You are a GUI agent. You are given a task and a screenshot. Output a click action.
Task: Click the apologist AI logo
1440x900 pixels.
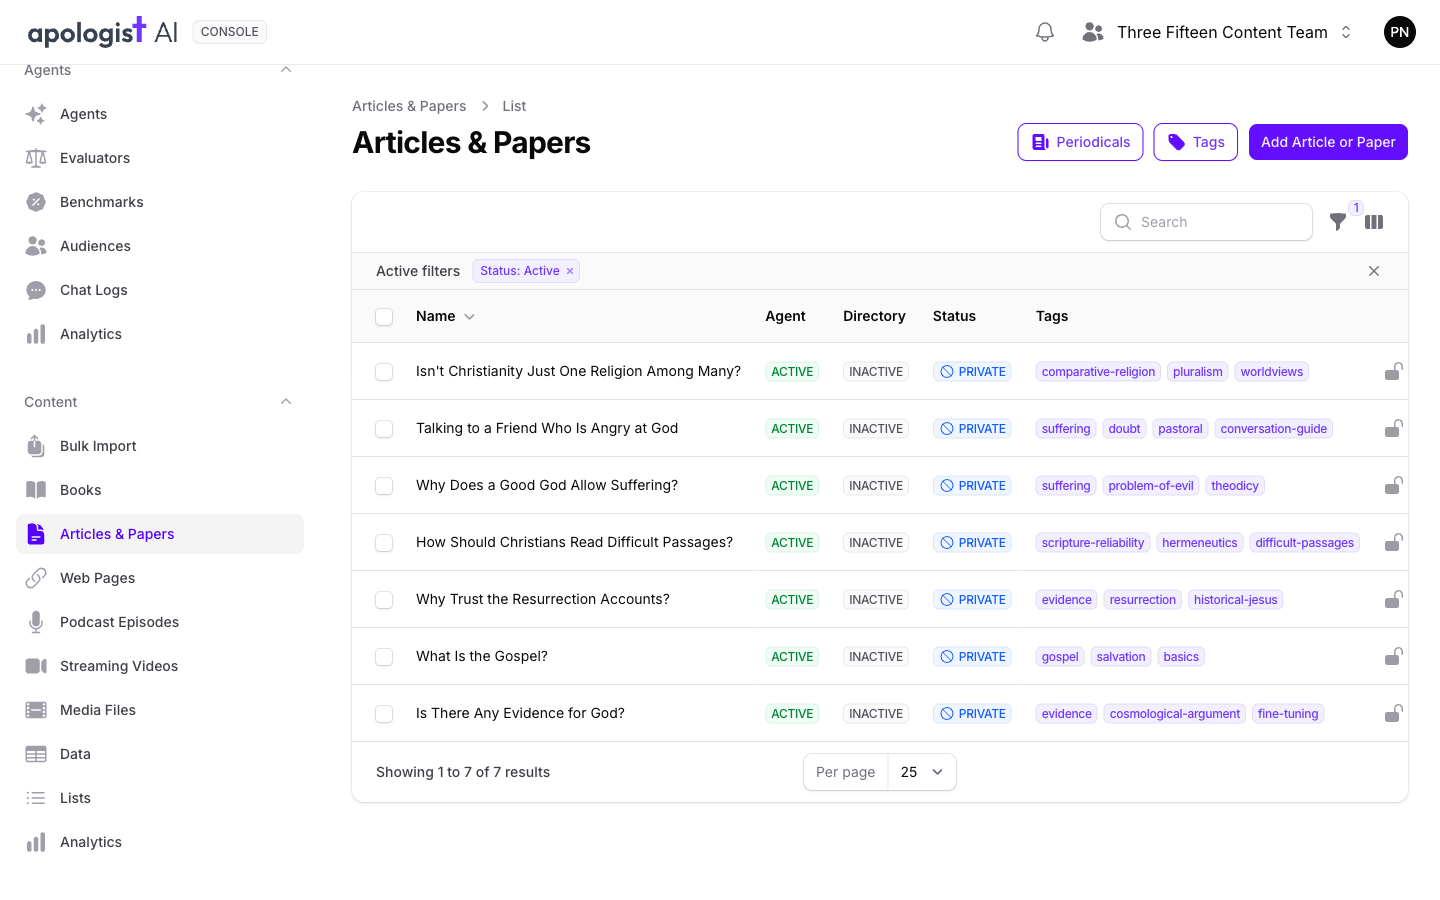coord(103,32)
